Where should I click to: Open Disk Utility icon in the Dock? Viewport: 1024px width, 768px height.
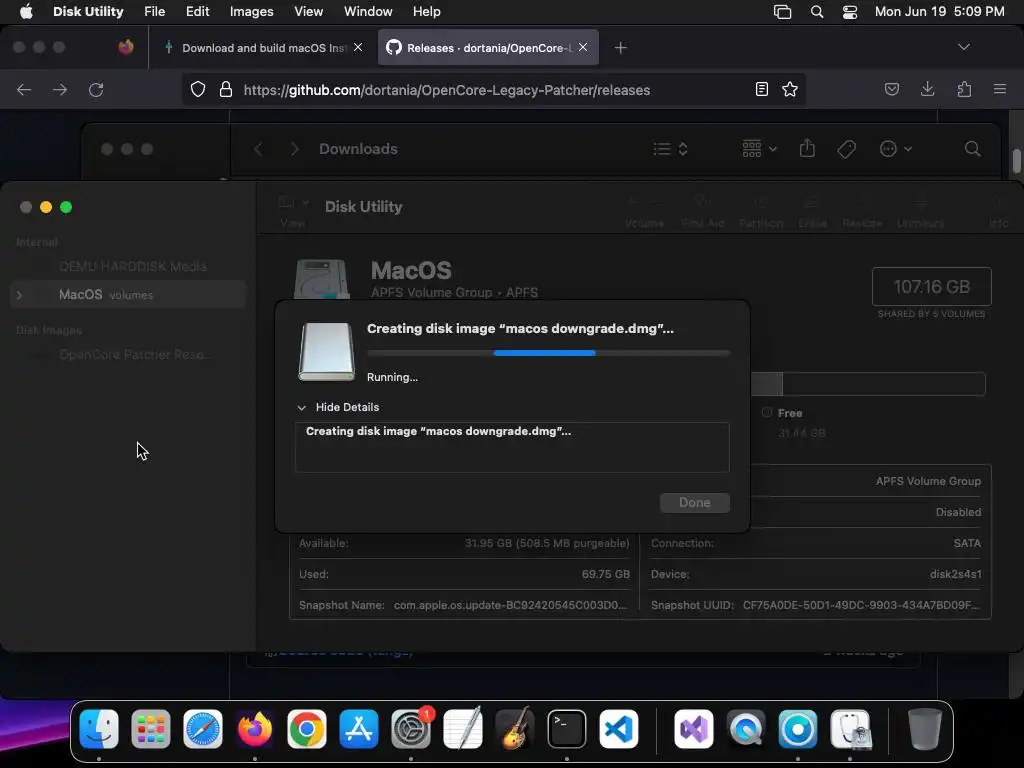click(x=850, y=729)
